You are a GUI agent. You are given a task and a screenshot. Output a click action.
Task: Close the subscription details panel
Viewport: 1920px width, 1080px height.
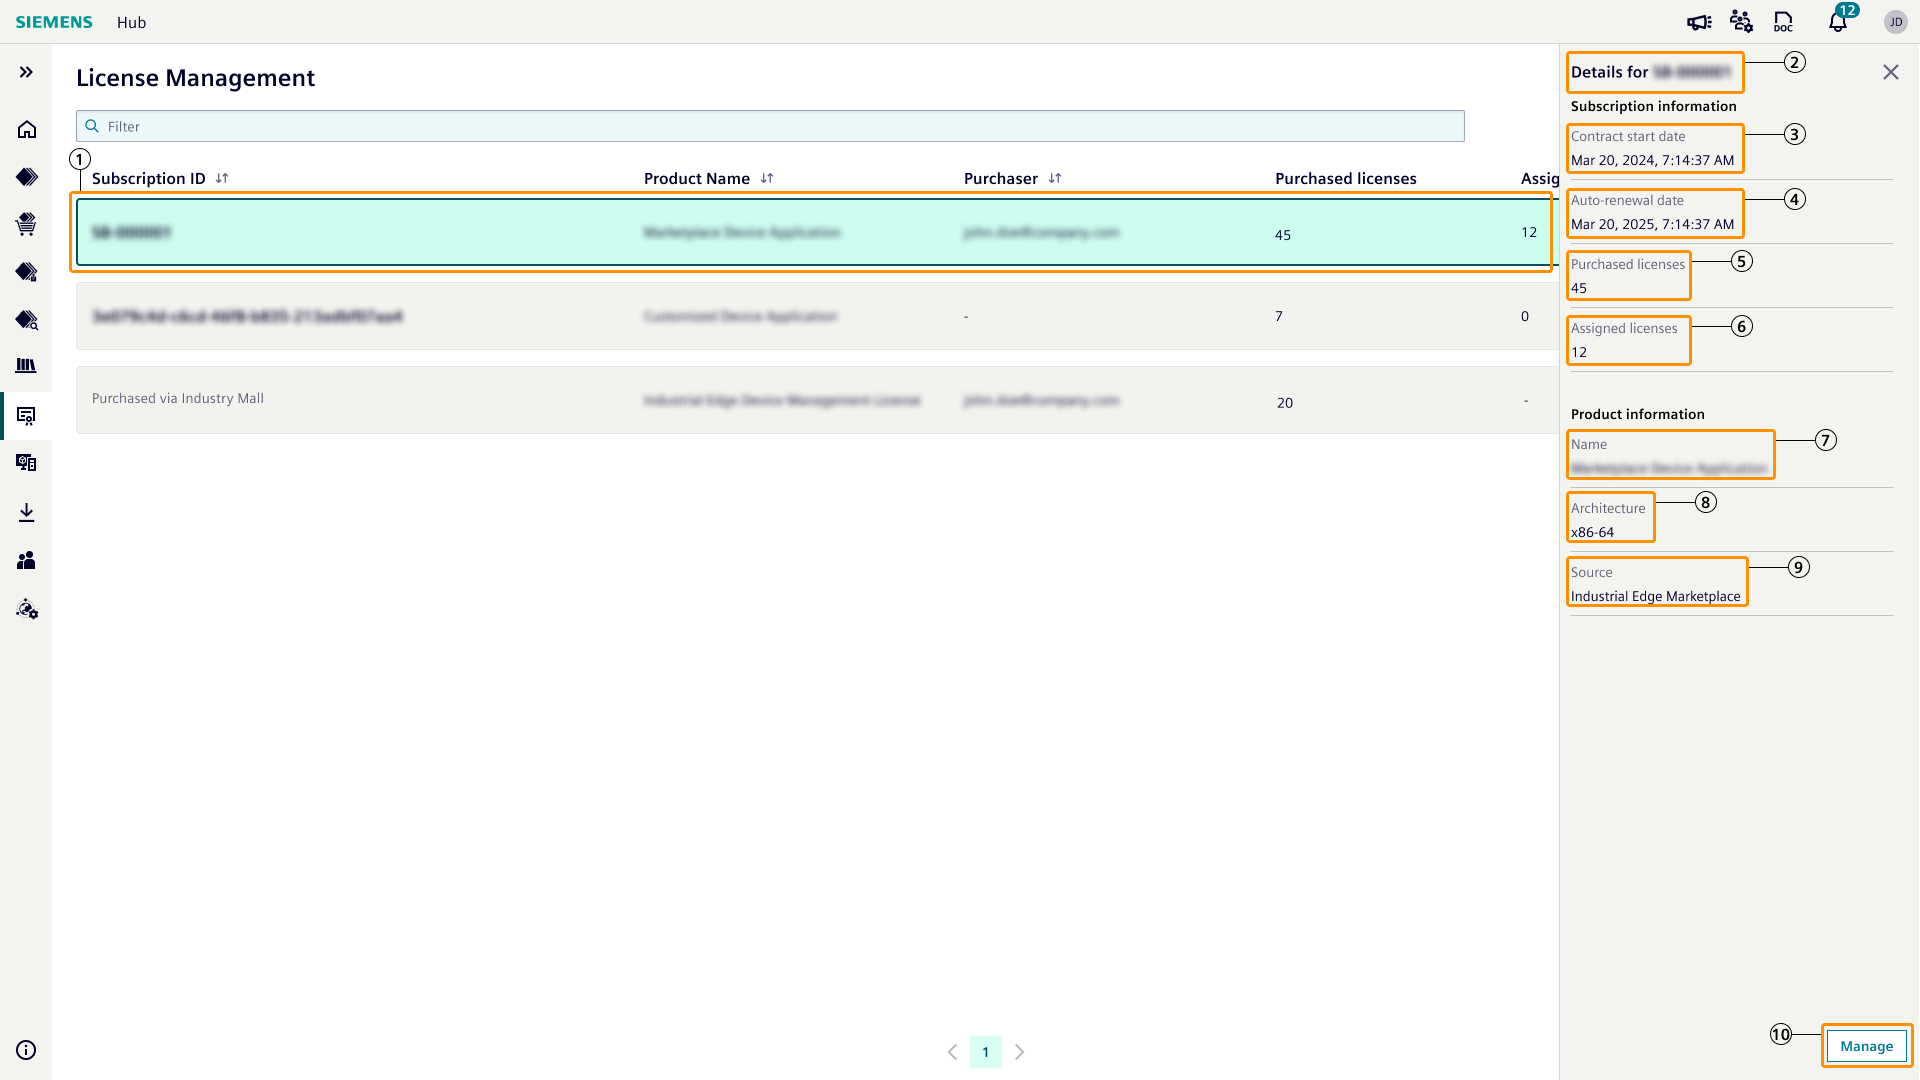[x=1890, y=72]
